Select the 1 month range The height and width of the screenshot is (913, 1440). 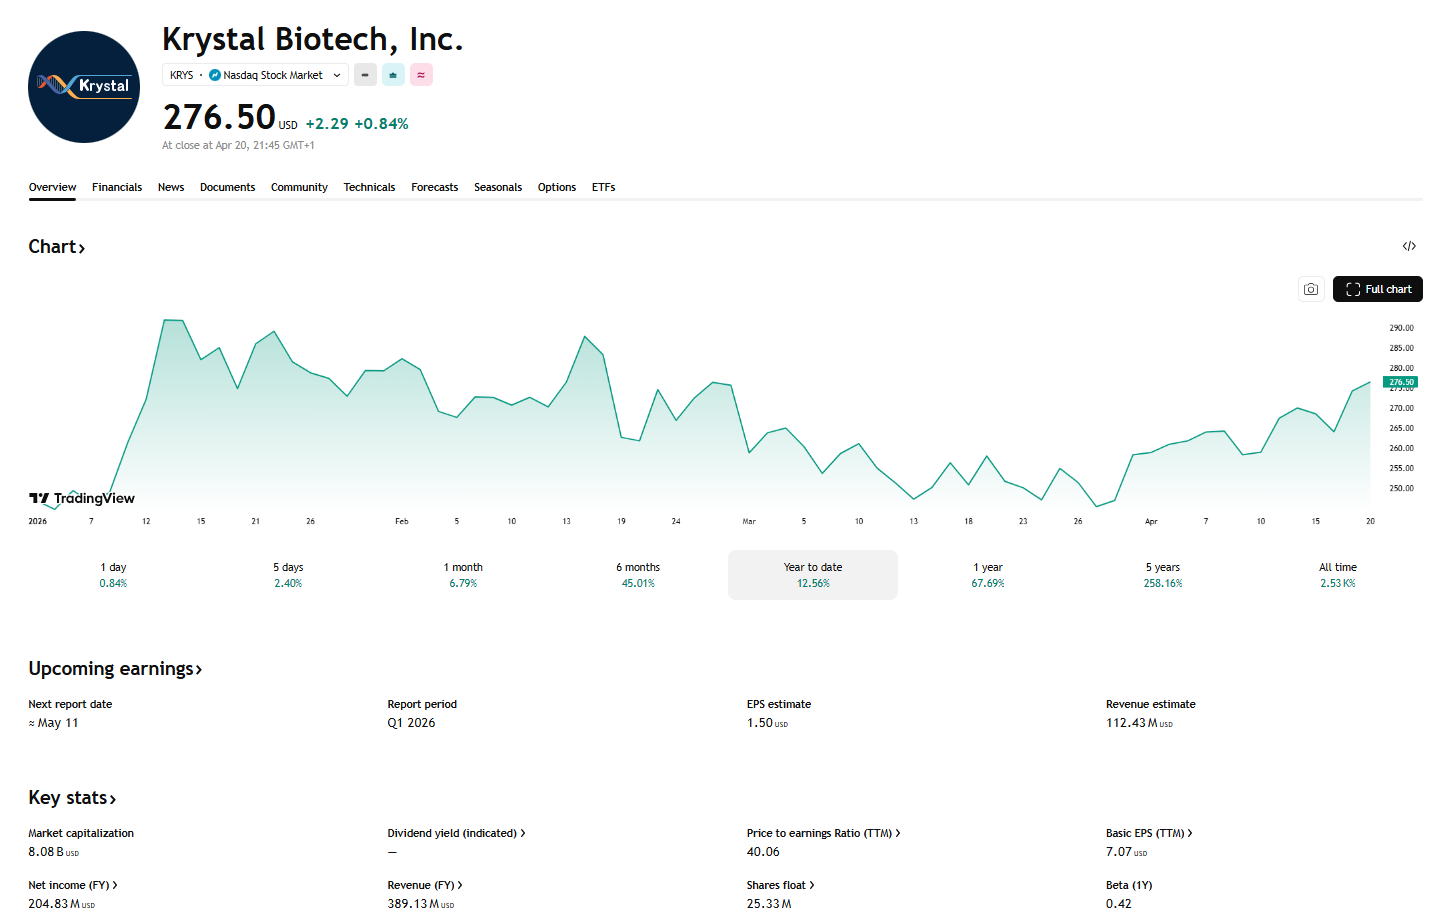point(463,575)
